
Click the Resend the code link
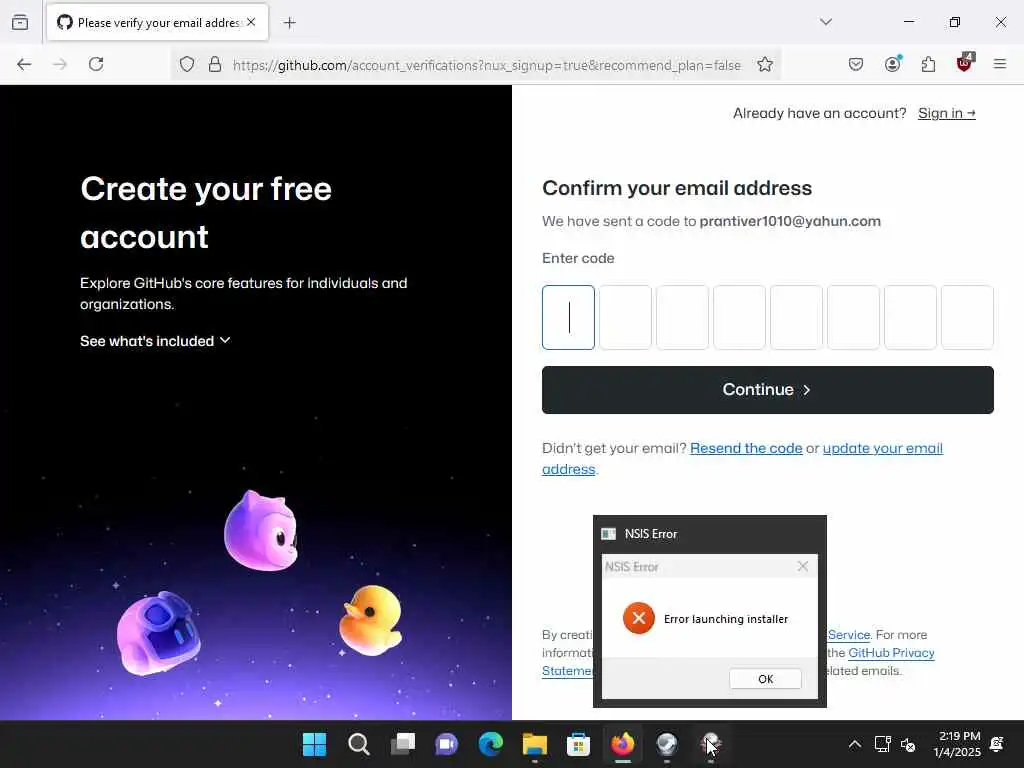pyautogui.click(x=746, y=448)
